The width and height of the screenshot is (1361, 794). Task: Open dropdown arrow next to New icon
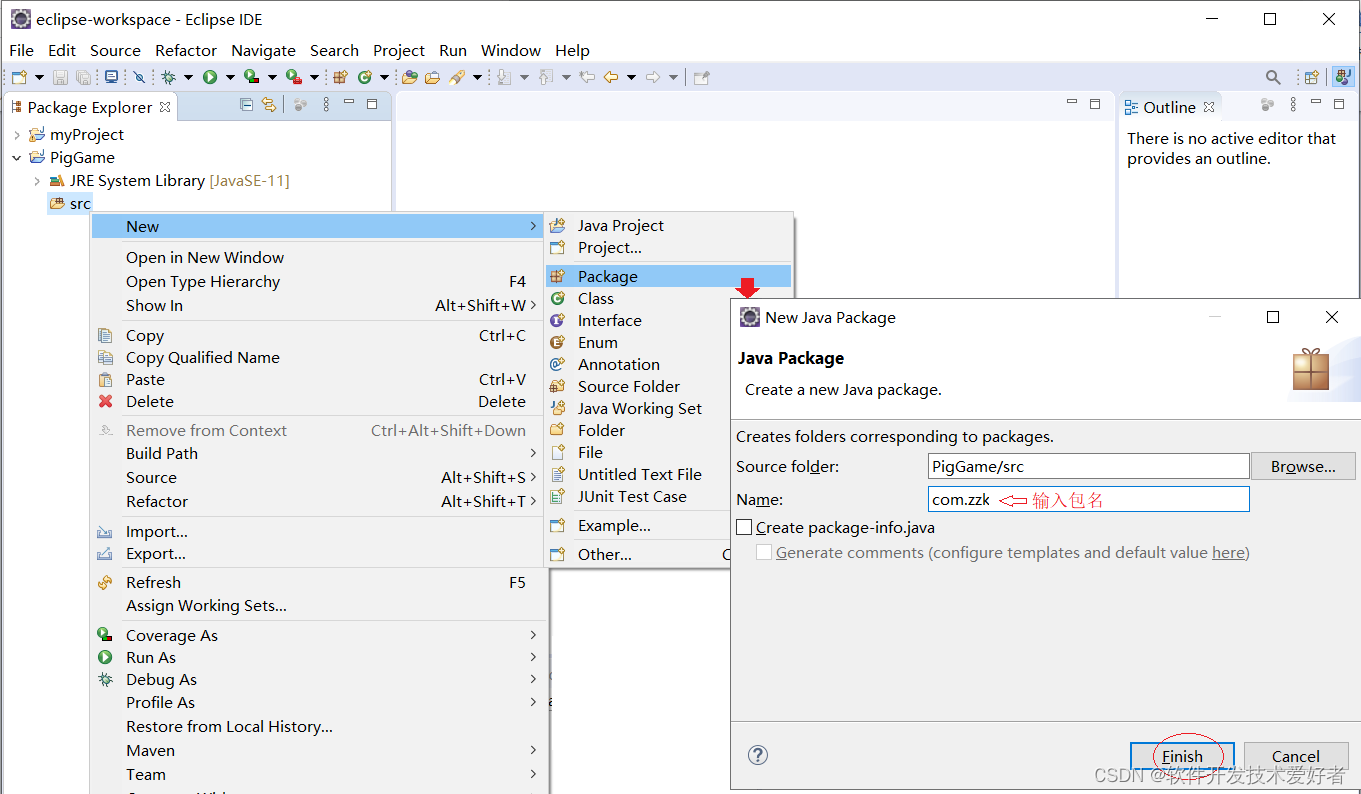pos(39,77)
